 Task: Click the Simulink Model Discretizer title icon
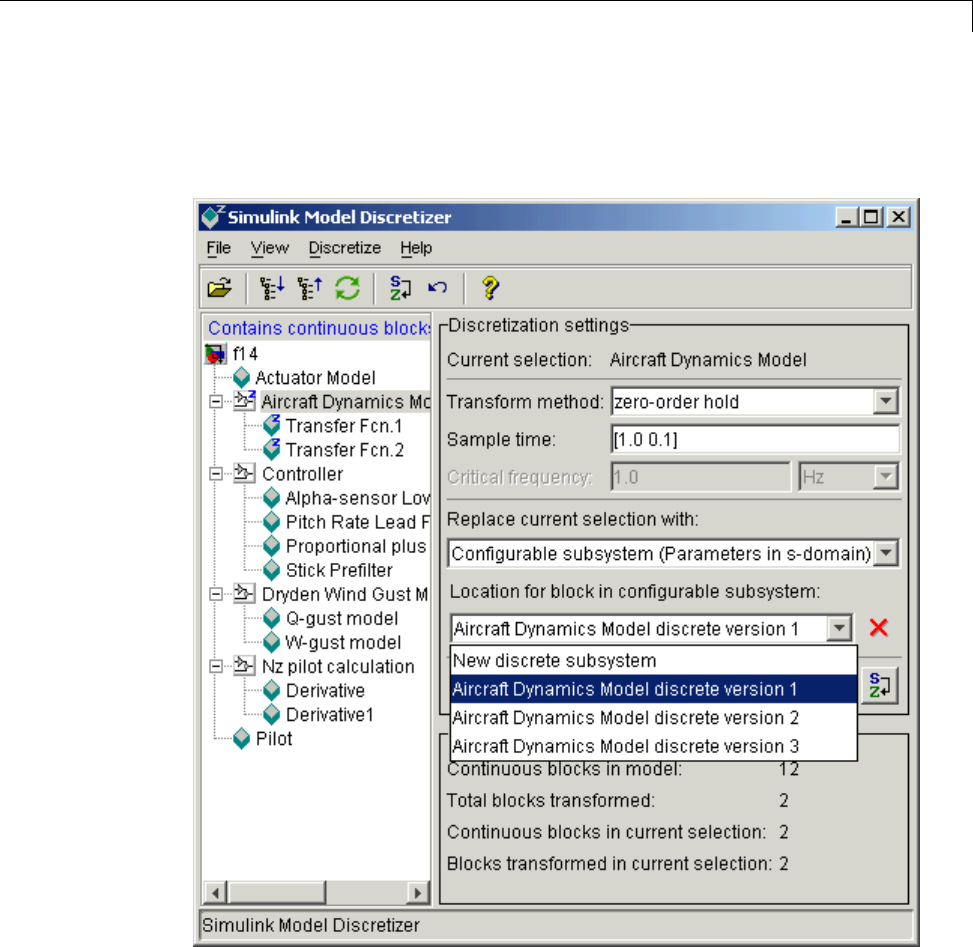(x=213, y=217)
